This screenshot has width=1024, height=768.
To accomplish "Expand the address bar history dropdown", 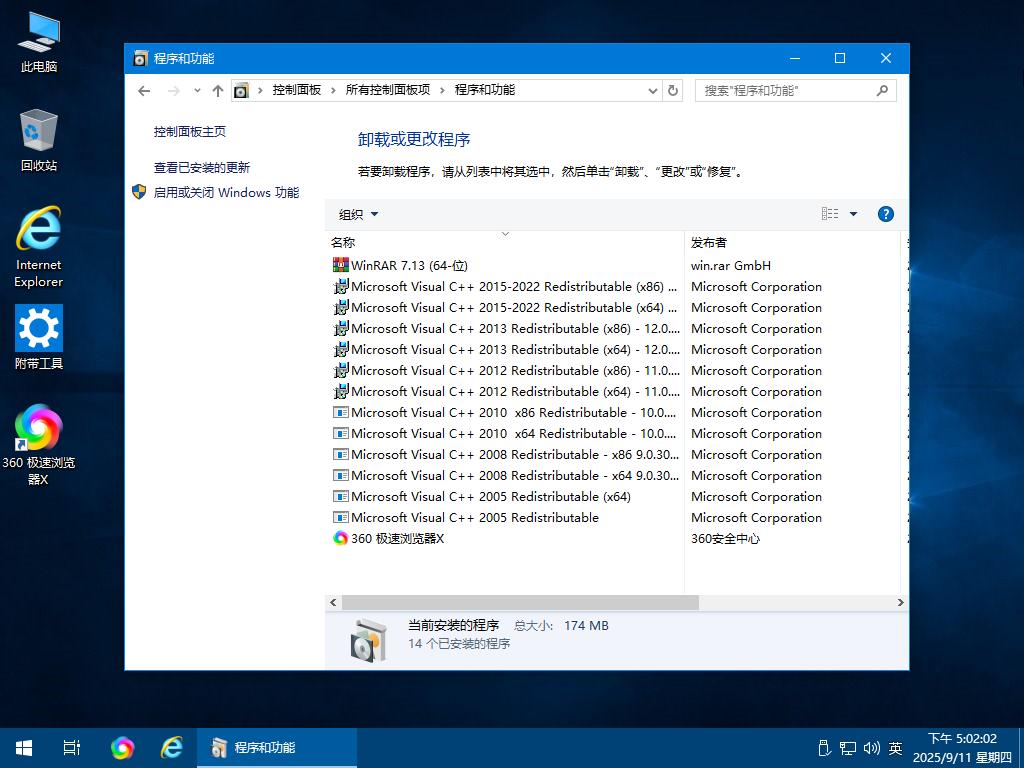I will [652, 90].
